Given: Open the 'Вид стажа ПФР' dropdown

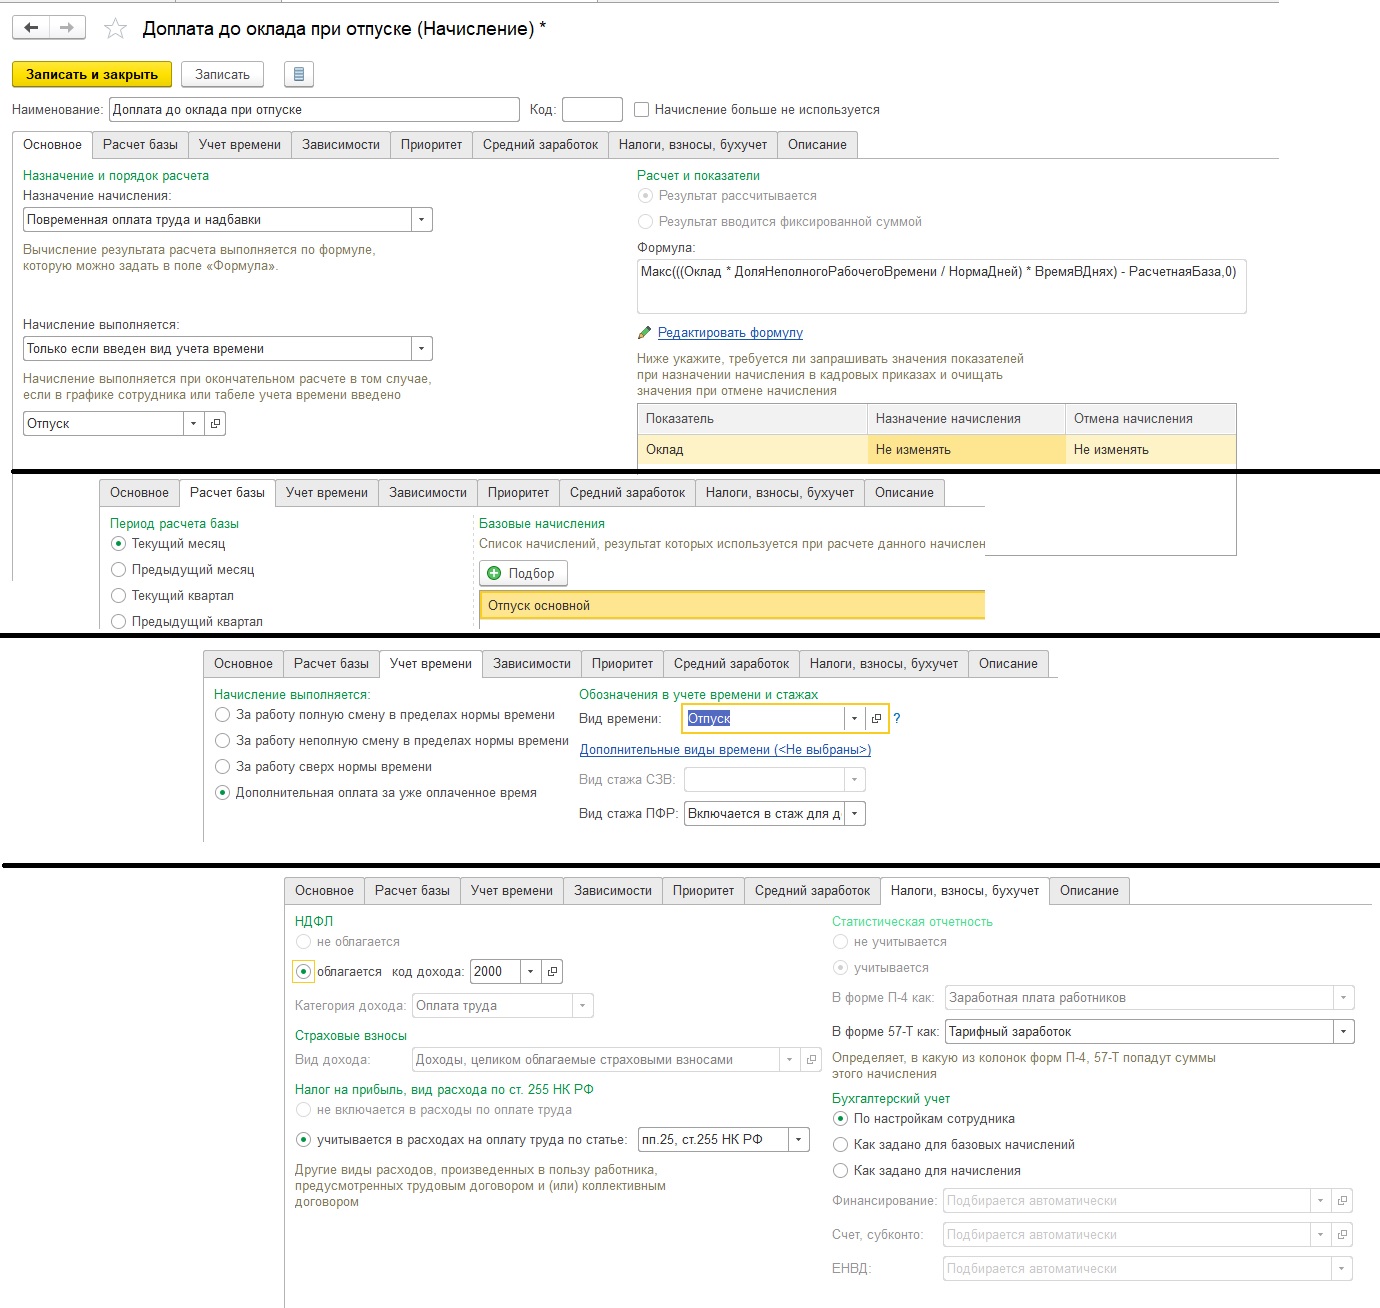Looking at the screenshot, I should (854, 814).
